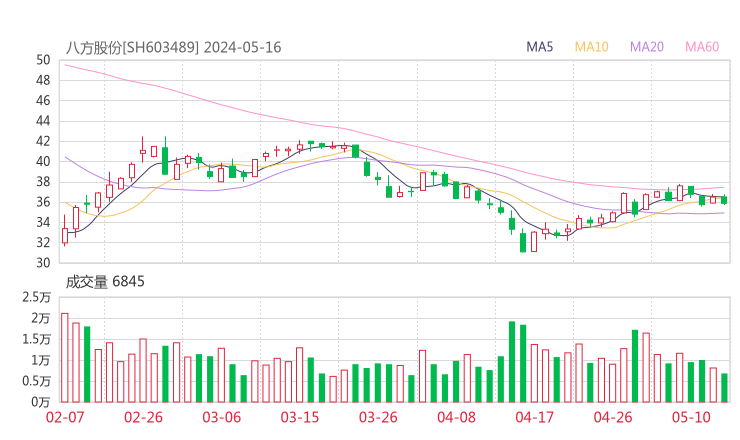Click the 02-26 date axis label
The width and height of the screenshot is (740, 440).
pyautogui.click(x=143, y=417)
